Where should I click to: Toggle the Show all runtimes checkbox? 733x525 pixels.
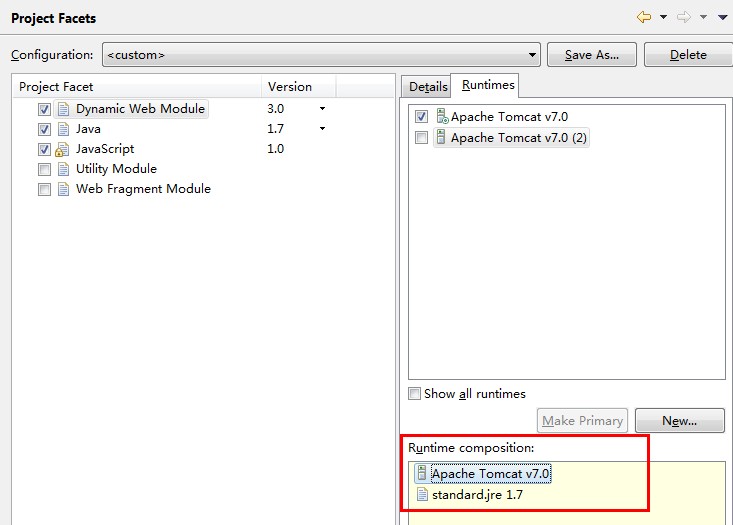(415, 394)
